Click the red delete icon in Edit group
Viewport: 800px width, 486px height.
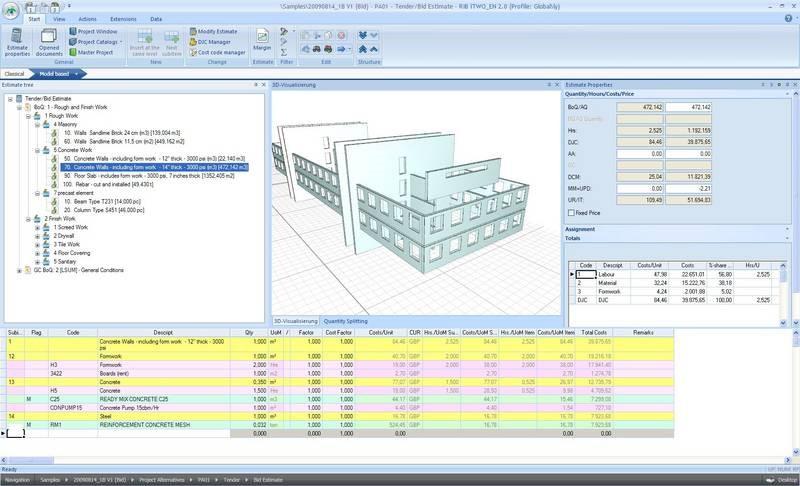pyautogui.click(x=341, y=35)
